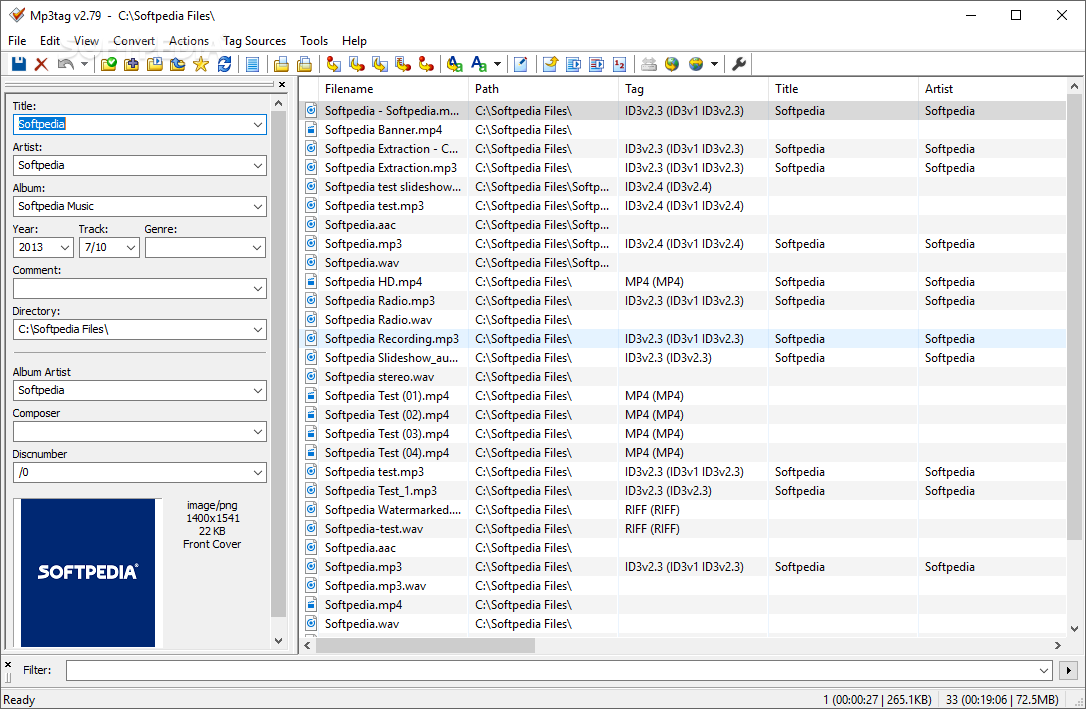Click the horizontal scrollbar of file list

coord(425,645)
